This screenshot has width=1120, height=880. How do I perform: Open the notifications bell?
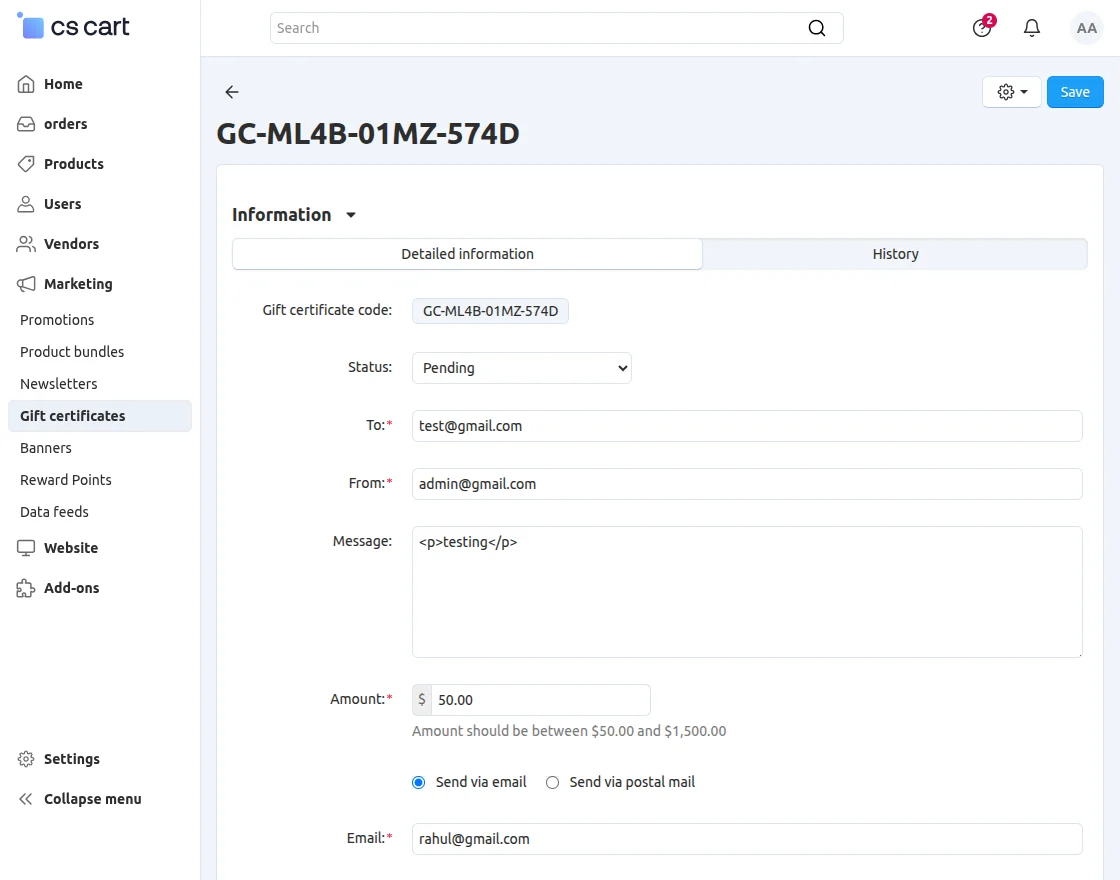pos(1031,28)
